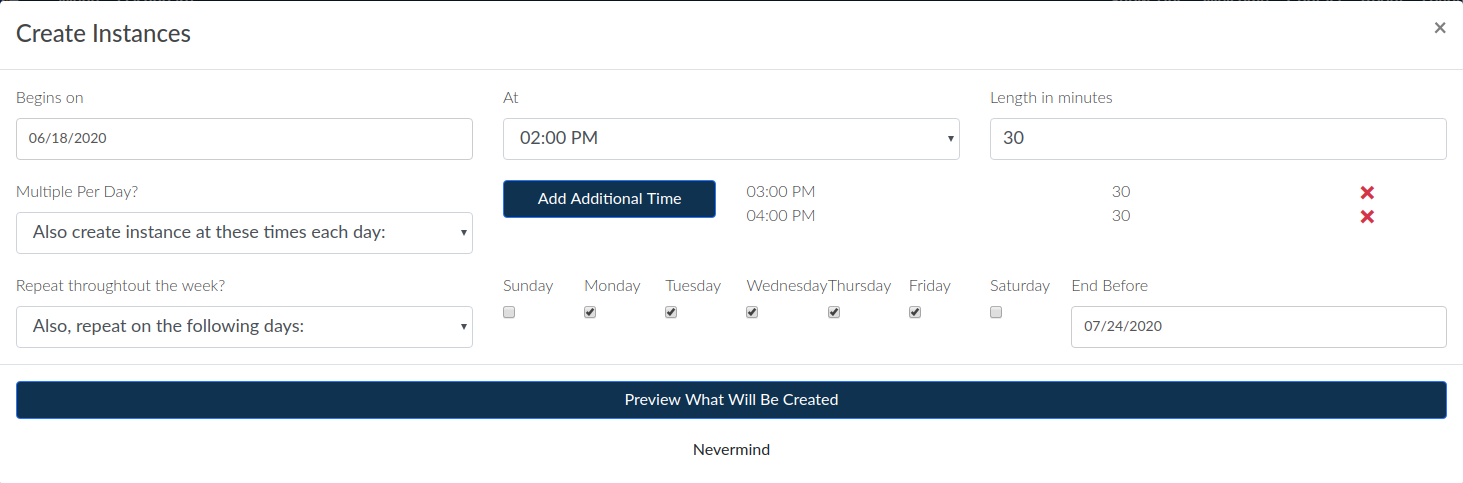Open Repeat throughout the week dropdown
This screenshot has height=483, width=1463.
tap(244, 327)
